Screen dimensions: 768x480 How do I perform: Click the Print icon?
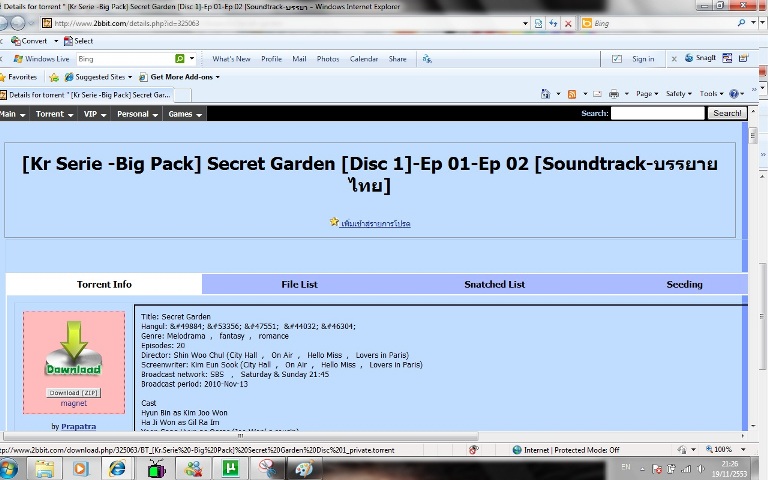[x=614, y=94]
